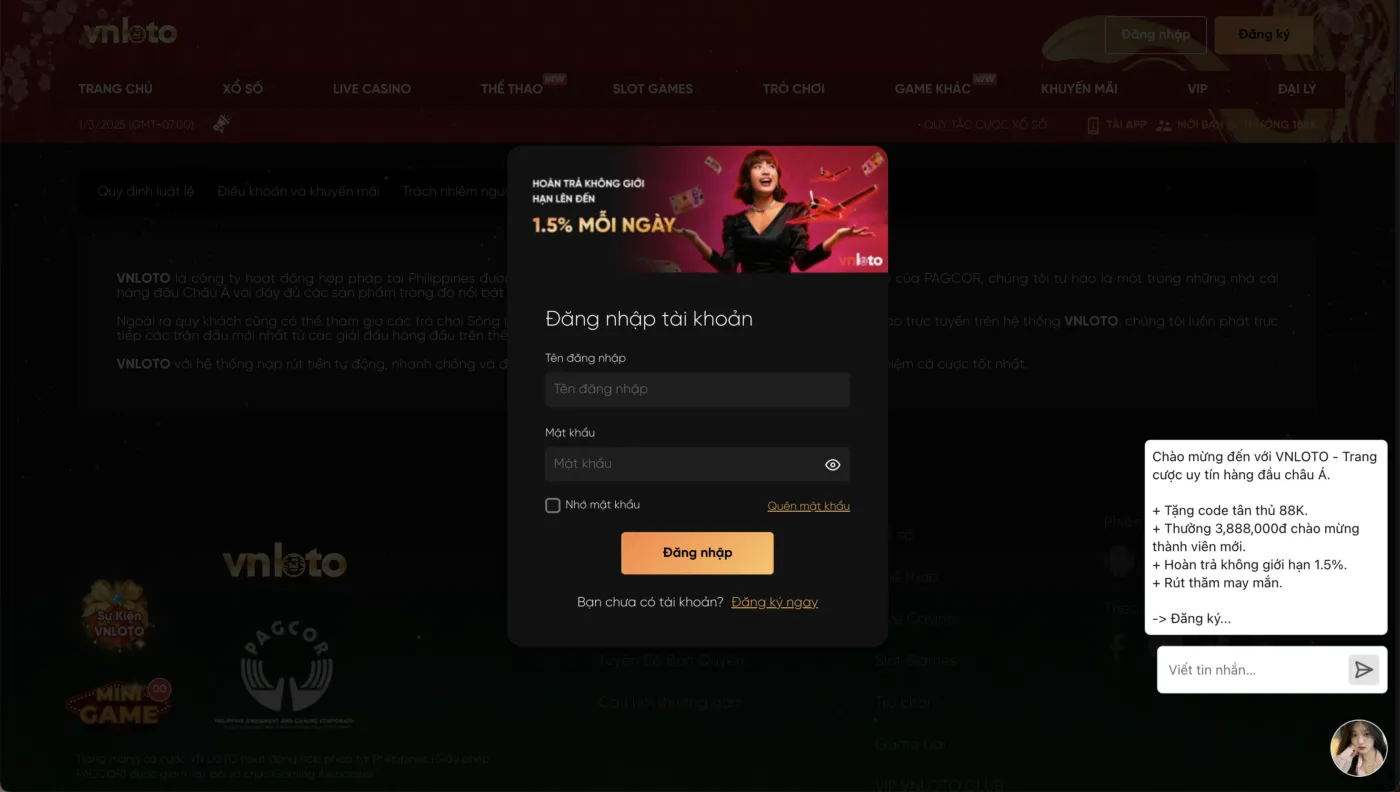
Task: Click the Tải App phone icon
Action: point(1093,125)
